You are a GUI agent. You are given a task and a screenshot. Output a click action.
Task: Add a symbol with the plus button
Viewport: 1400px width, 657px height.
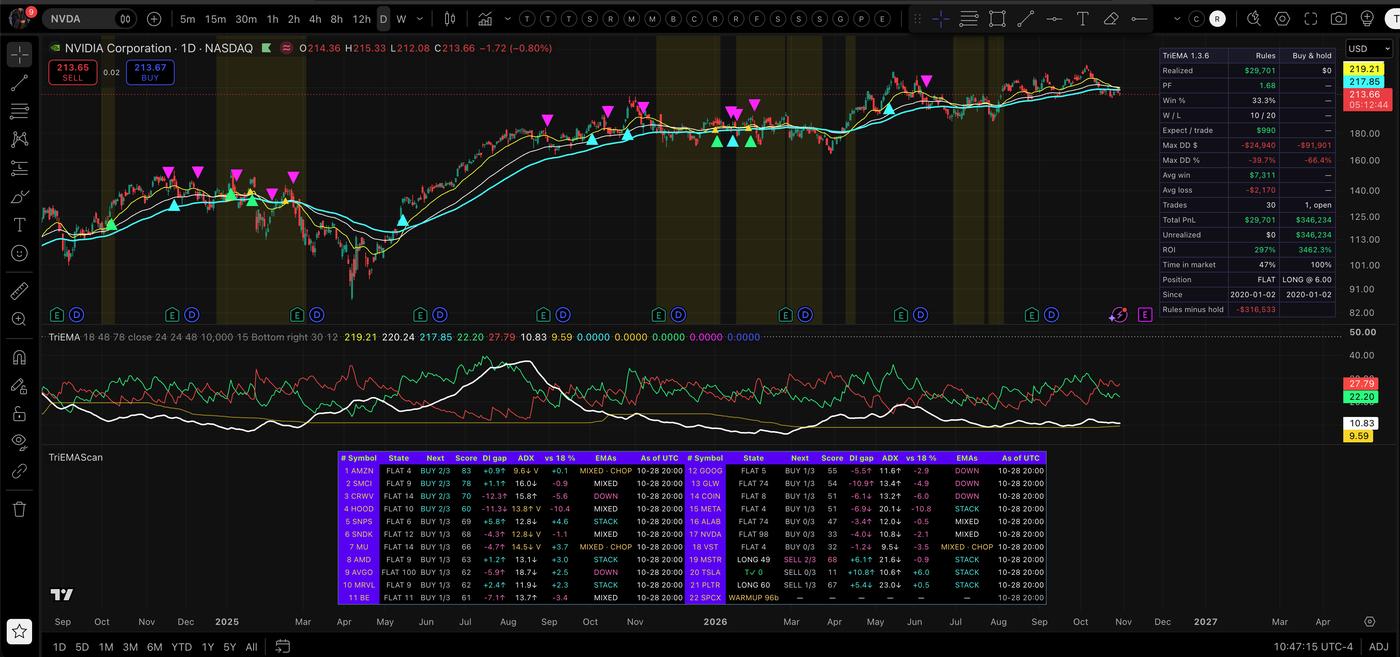pyautogui.click(x=154, y=18)
